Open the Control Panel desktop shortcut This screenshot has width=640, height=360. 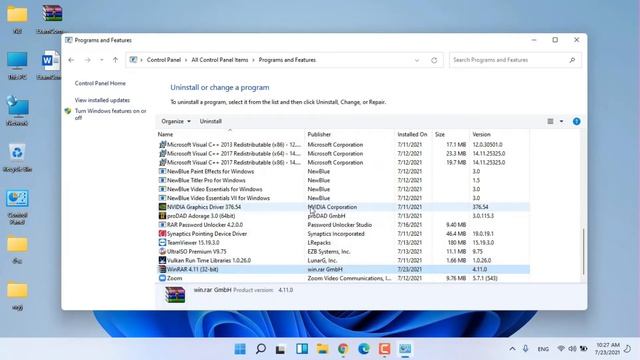click(x=17, y=207)
